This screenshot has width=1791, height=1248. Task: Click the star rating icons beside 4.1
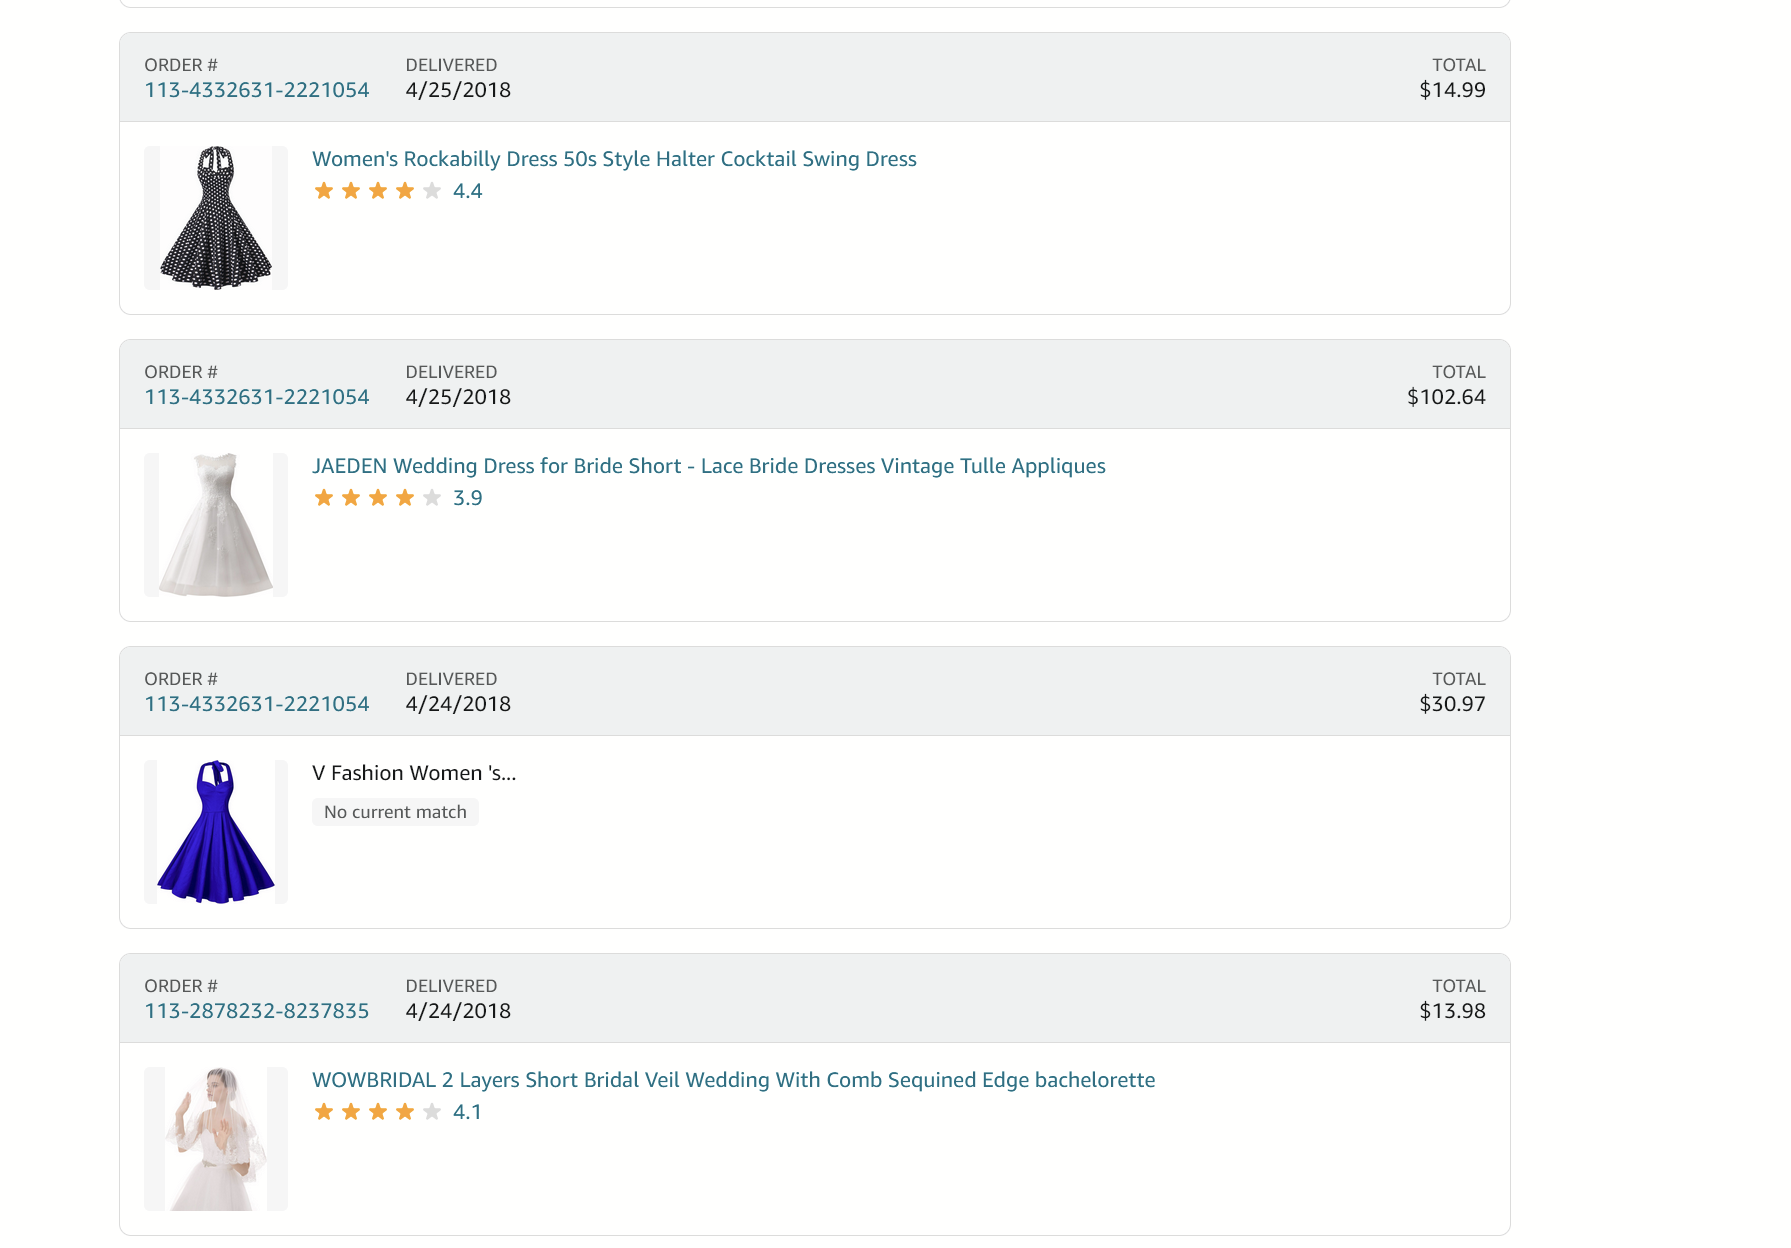[x=377, y=1112]
